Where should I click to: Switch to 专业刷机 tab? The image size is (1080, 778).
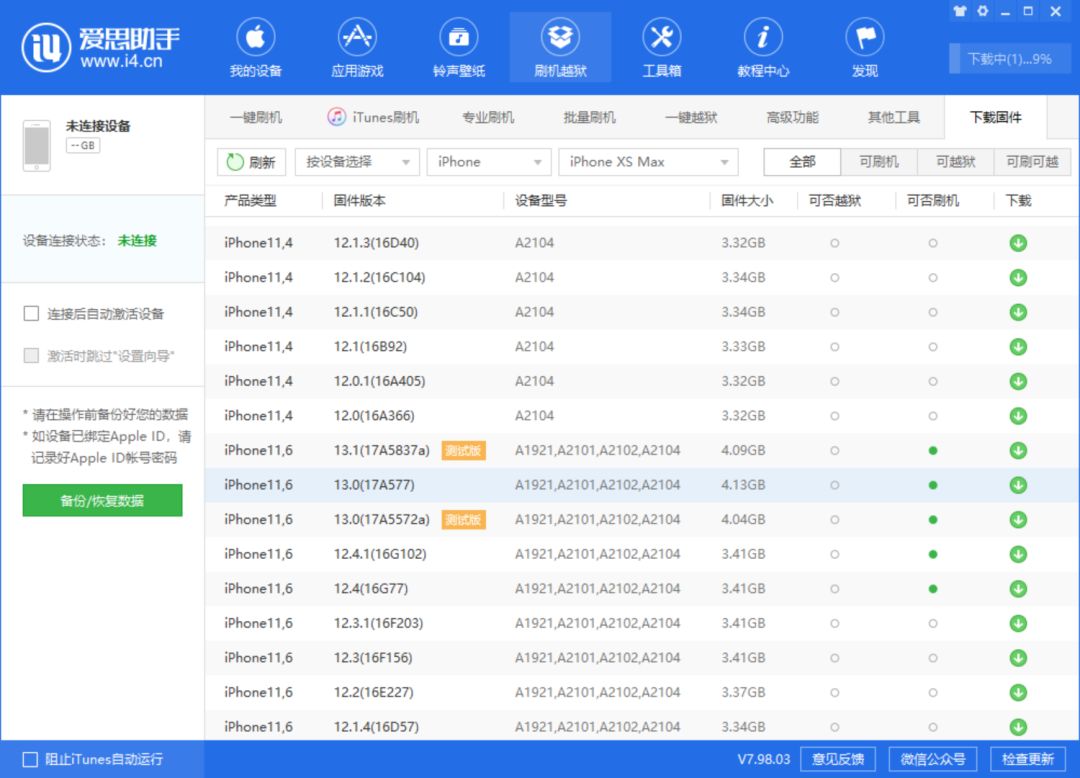tap(488, 117)
